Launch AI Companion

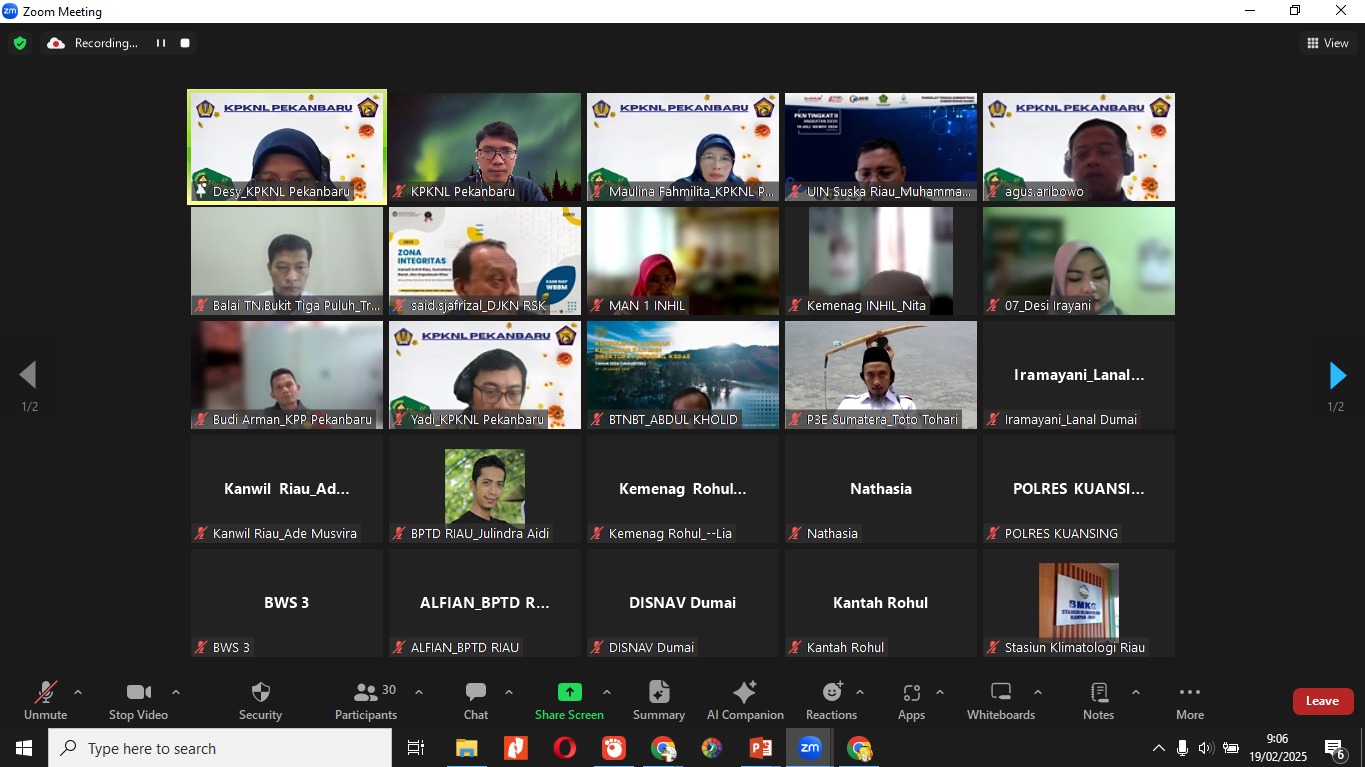coord(744,693)
